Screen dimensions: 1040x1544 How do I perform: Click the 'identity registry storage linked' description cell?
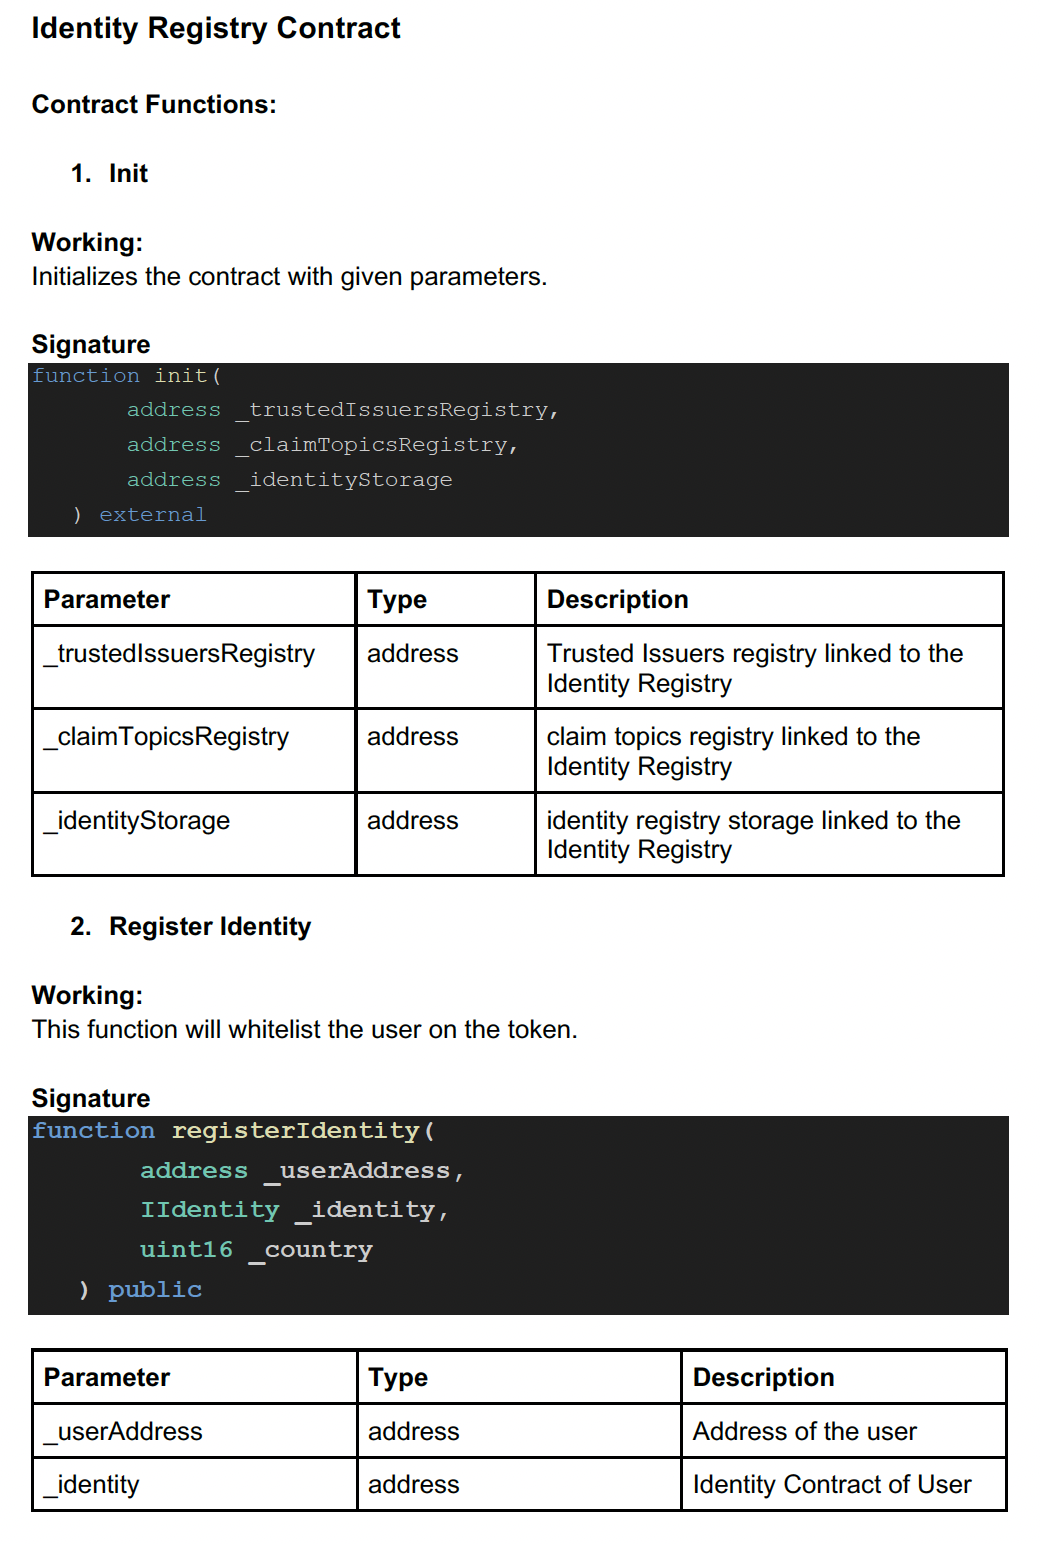753,834
